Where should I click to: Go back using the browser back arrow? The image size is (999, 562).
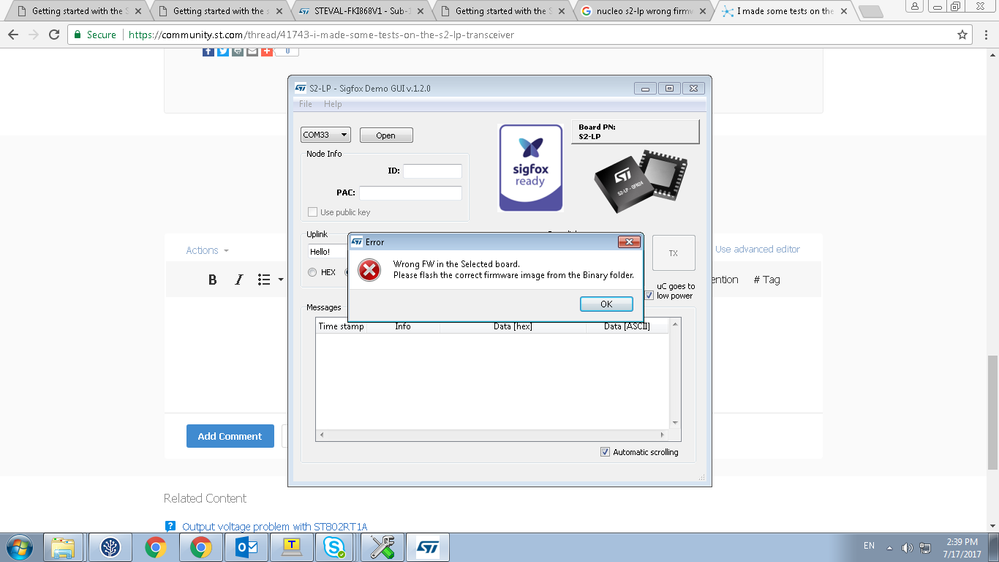(x=13, y=34)
